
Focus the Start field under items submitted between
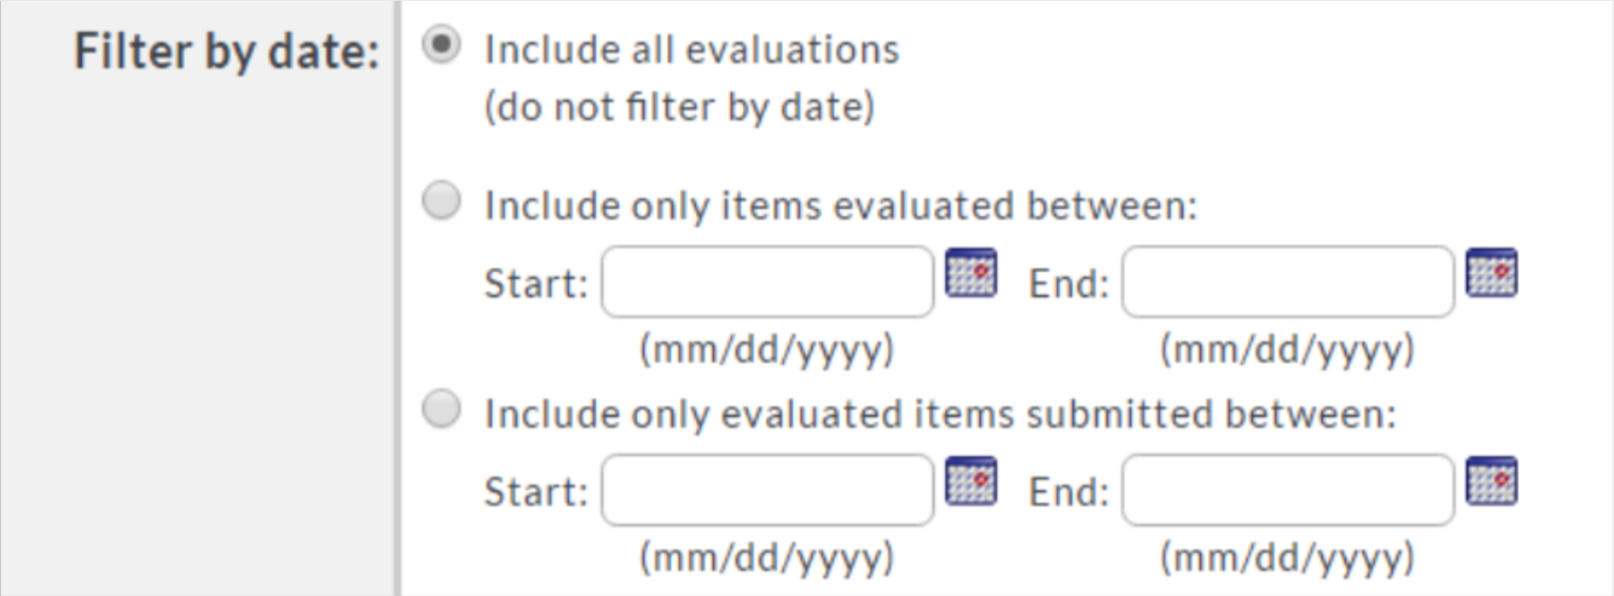[767, 490]
